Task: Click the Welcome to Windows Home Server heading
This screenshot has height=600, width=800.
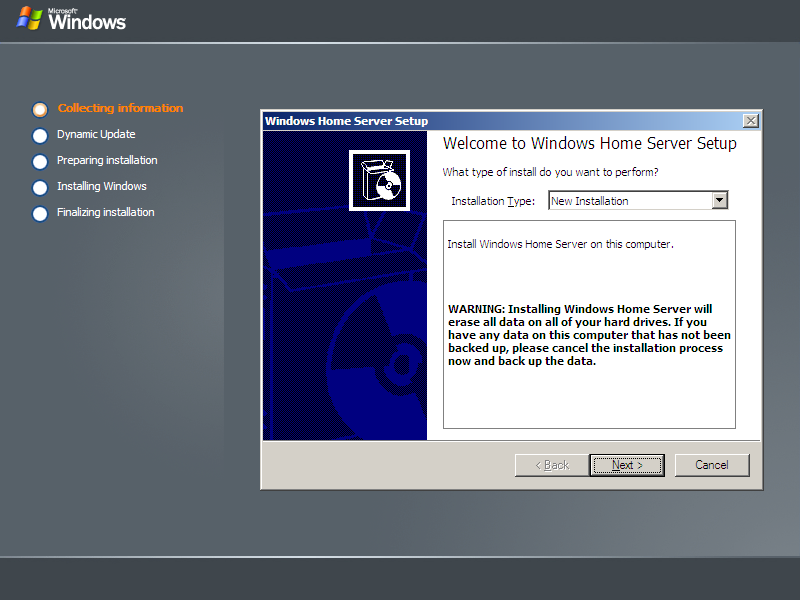Action: click(x=589, y=144)
